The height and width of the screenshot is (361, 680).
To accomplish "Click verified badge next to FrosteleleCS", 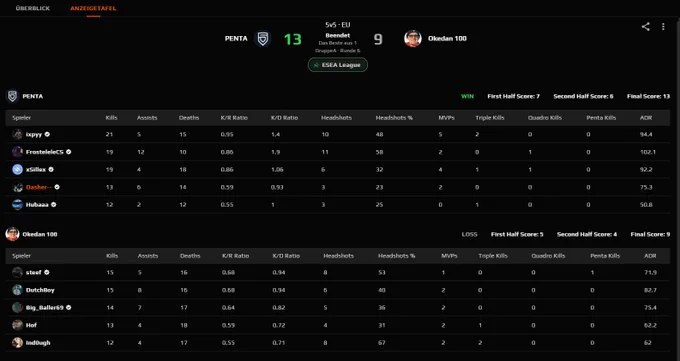I will click(69, 152).
